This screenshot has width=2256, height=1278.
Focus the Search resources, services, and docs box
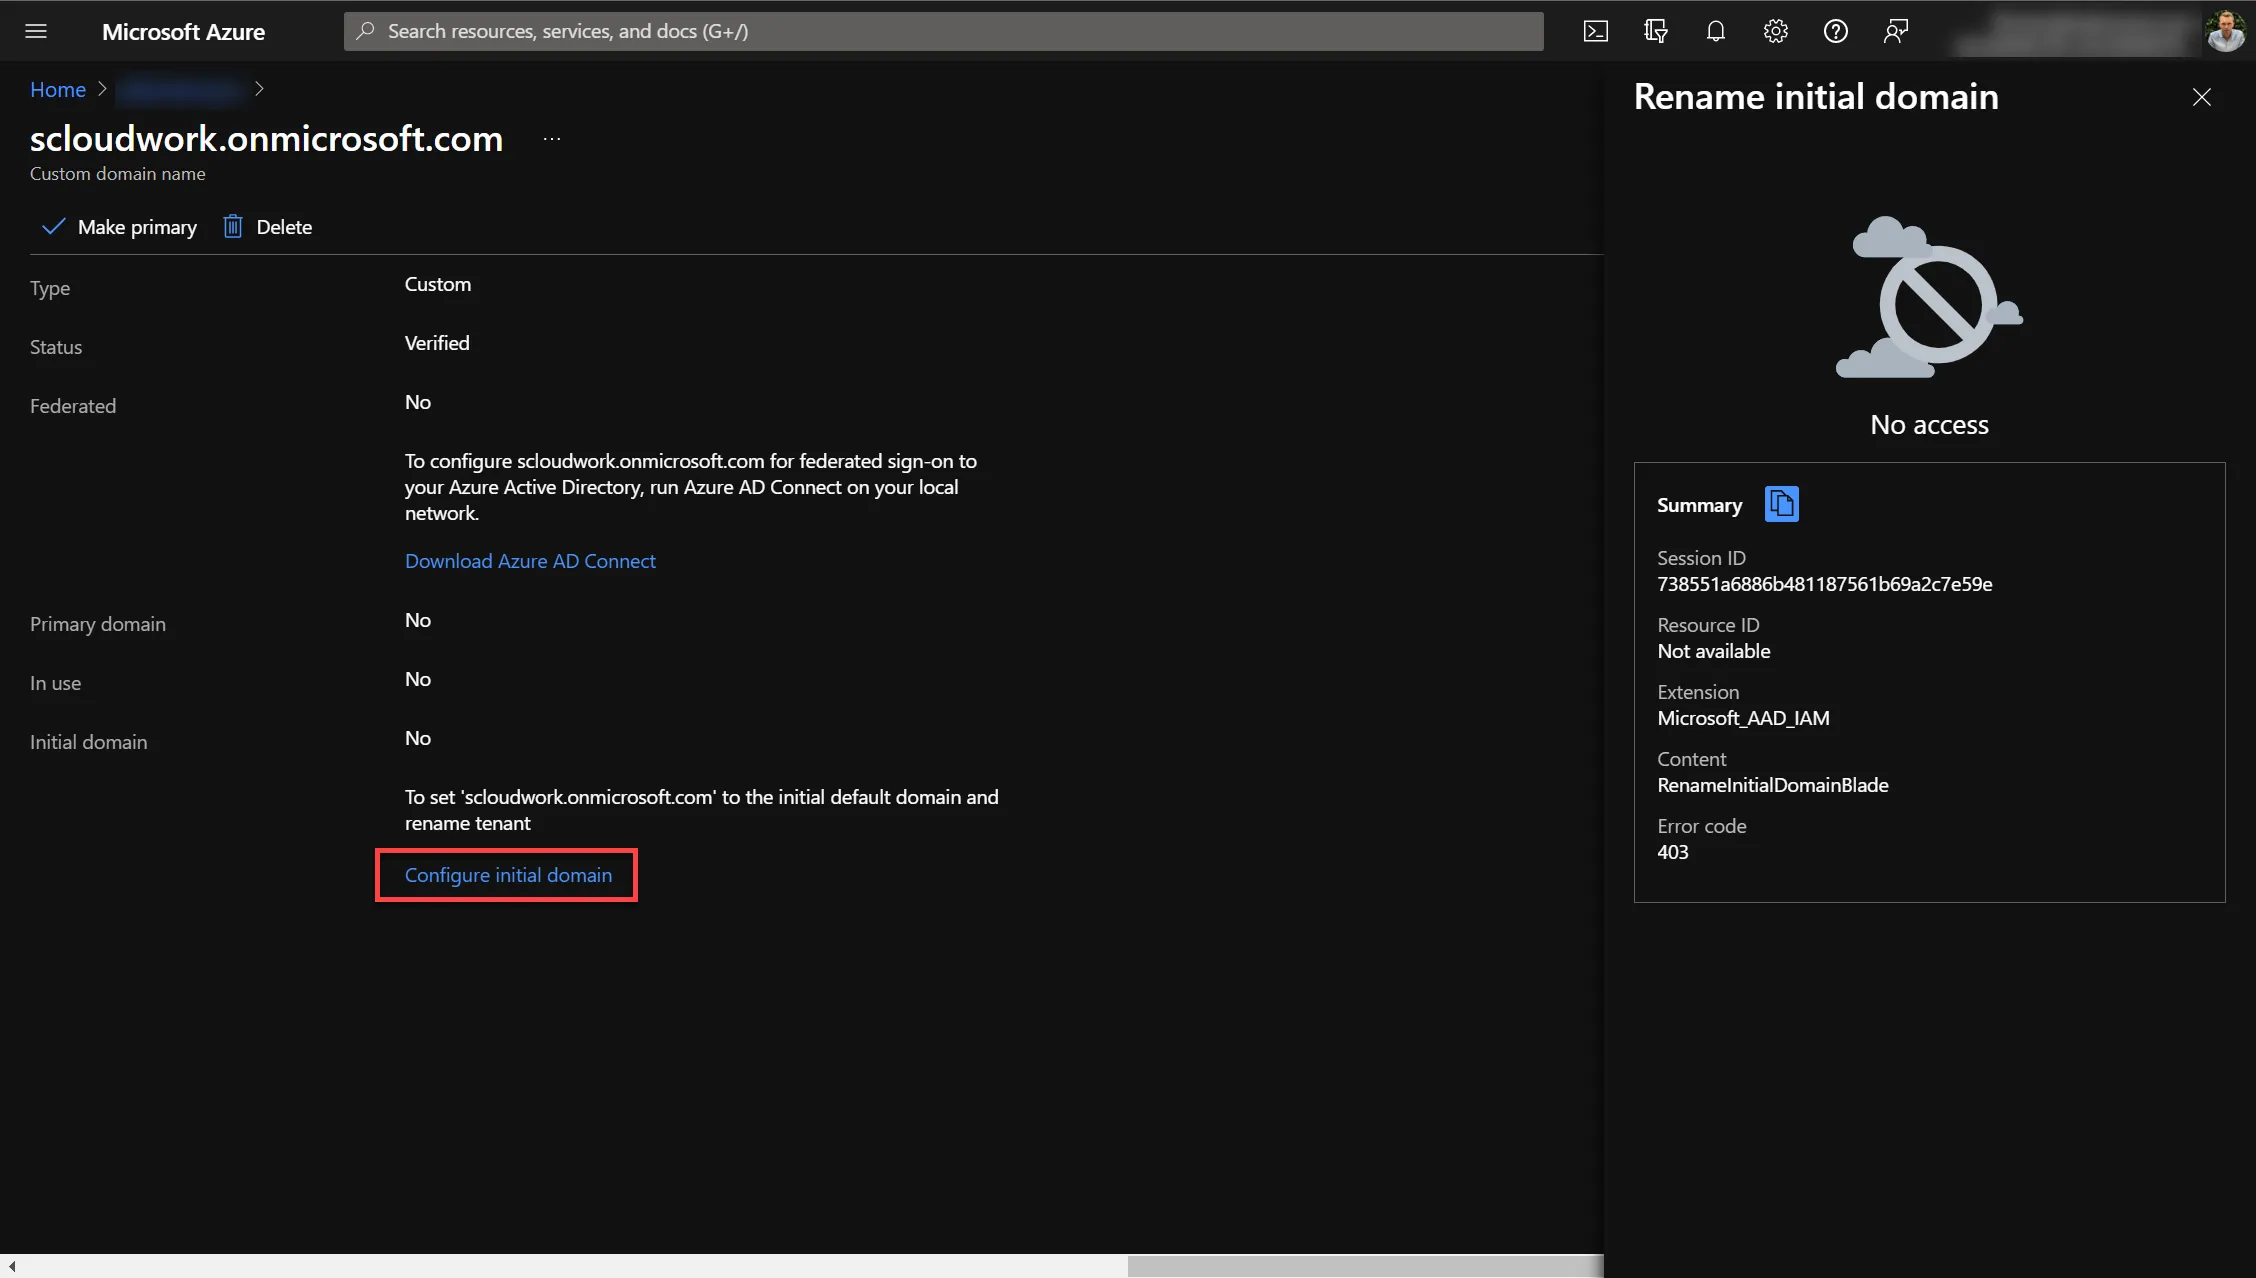tap(944, 31)
